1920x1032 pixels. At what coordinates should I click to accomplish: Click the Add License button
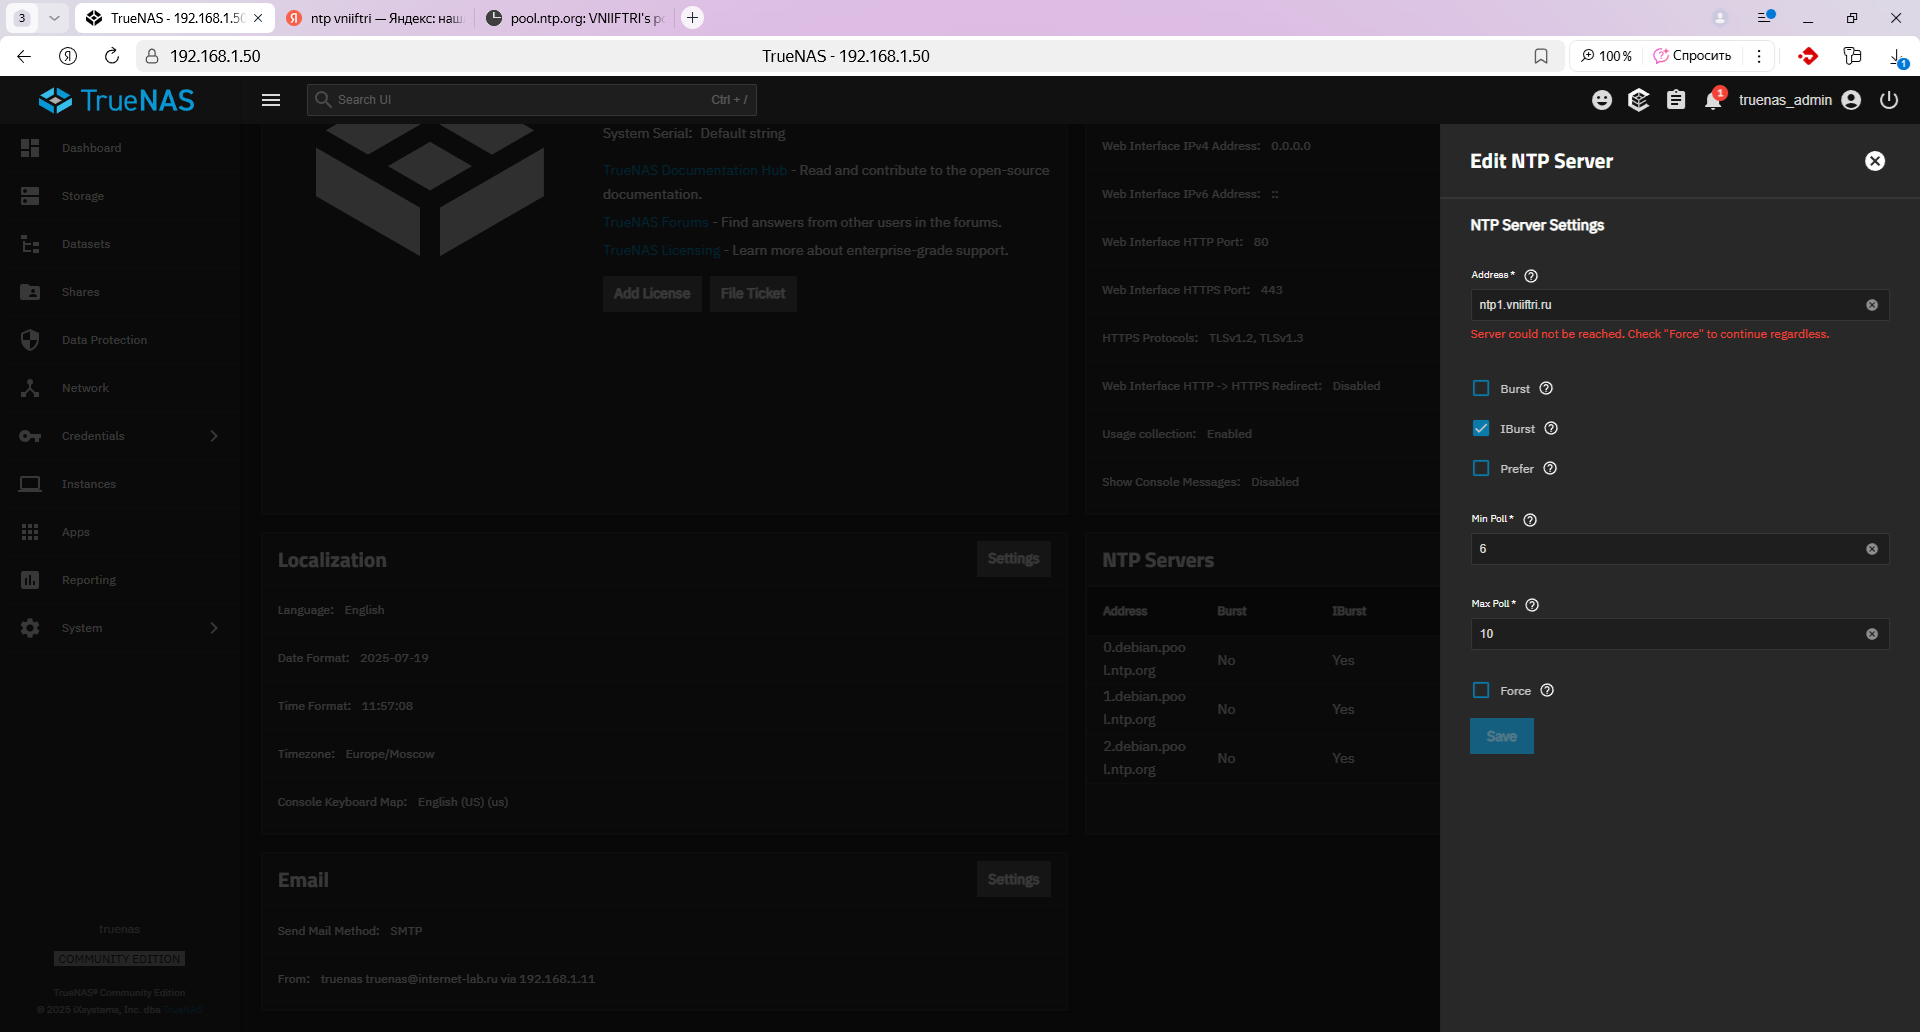point(652,294)
